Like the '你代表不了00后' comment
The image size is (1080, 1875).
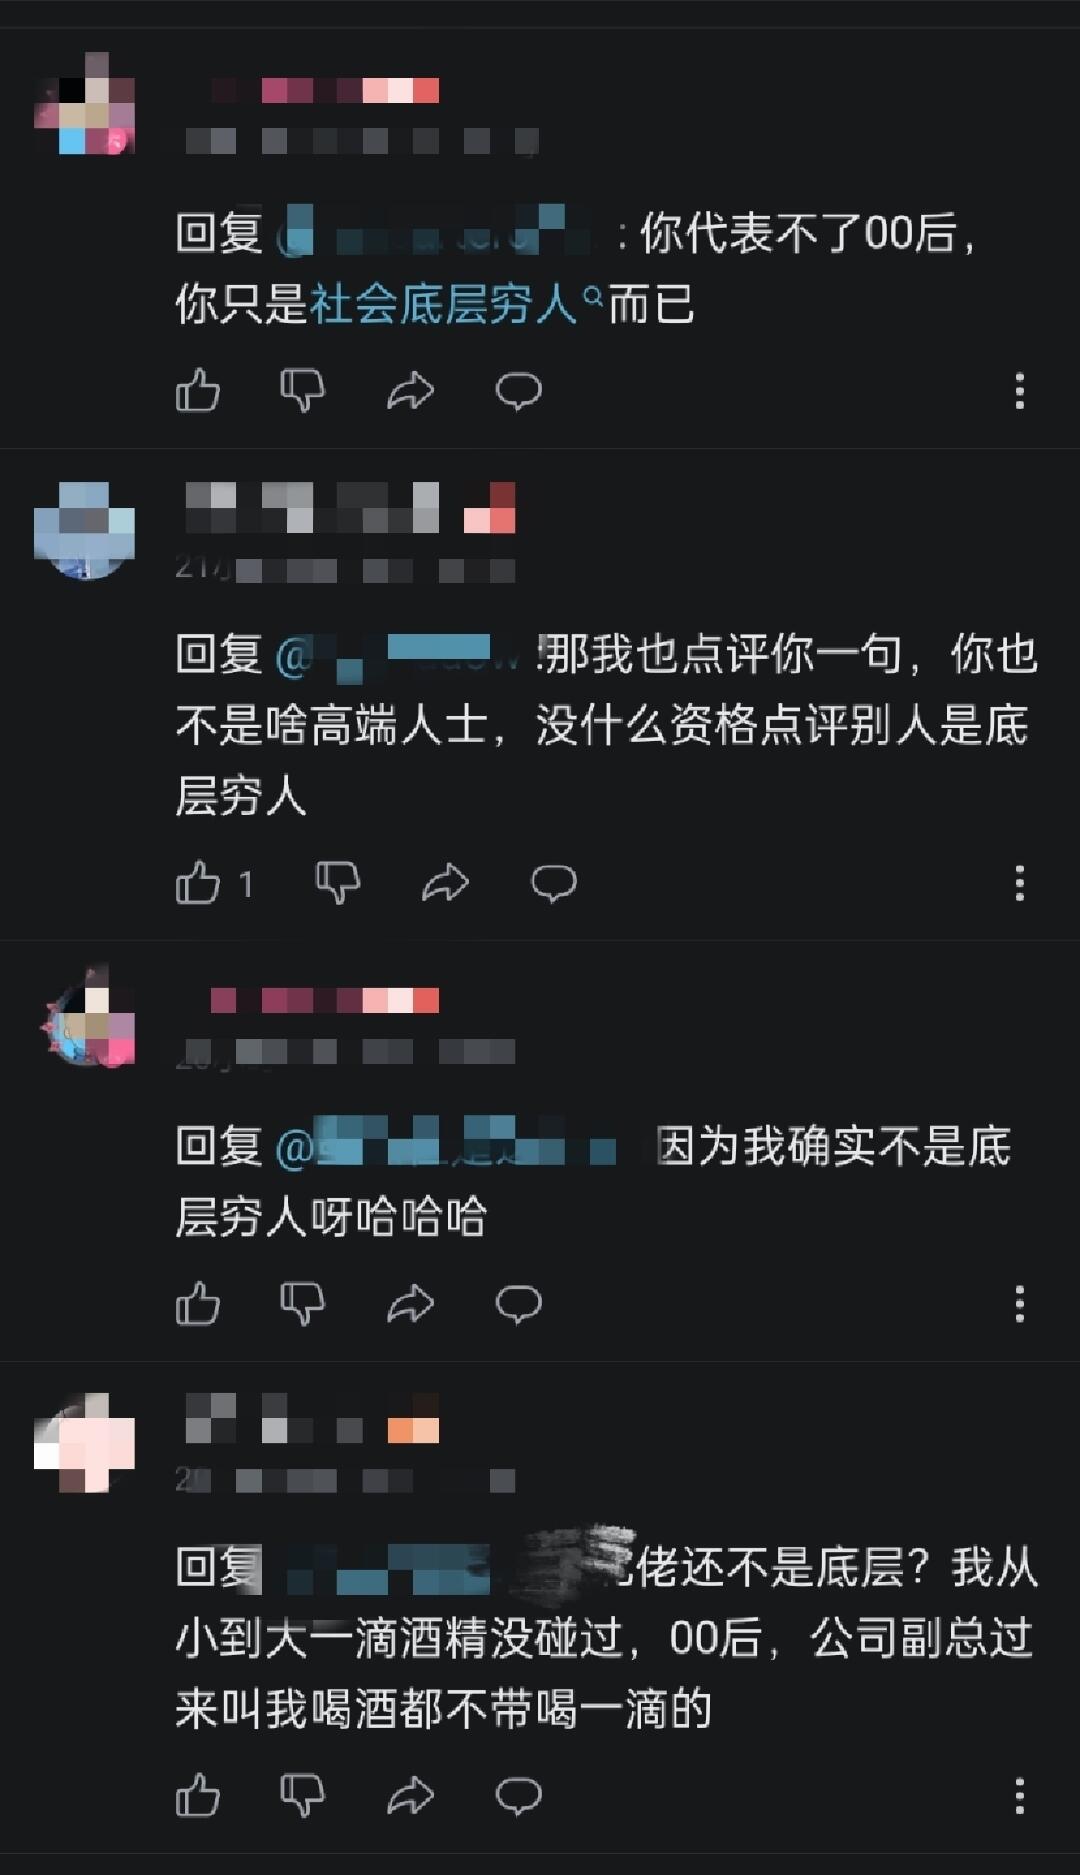click(197, 390)
